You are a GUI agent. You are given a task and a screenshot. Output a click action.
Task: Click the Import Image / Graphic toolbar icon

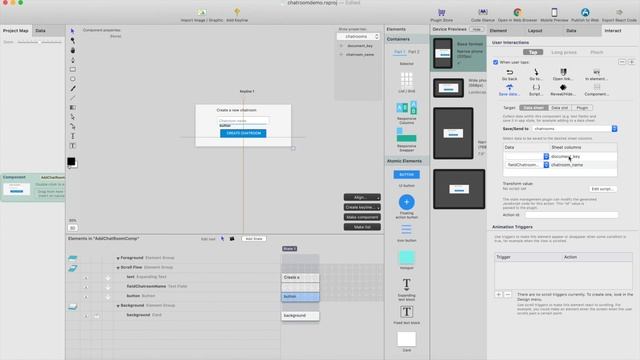click(x=202, y=12)
